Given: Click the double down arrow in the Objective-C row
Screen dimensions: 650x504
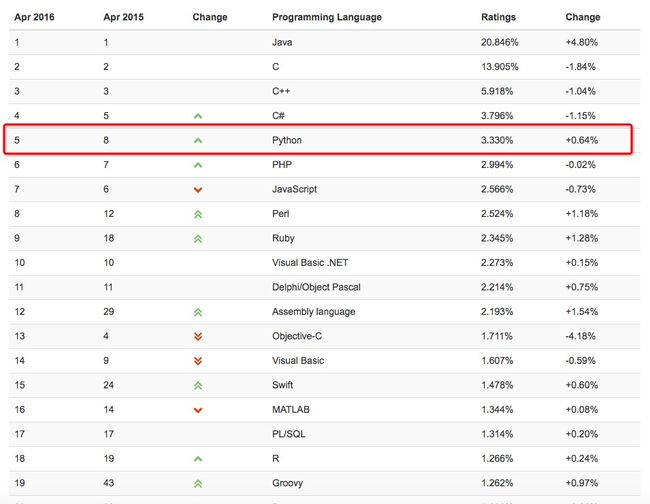Looking at the screenshot, I should pyautogui.click(x=198, y=336).
